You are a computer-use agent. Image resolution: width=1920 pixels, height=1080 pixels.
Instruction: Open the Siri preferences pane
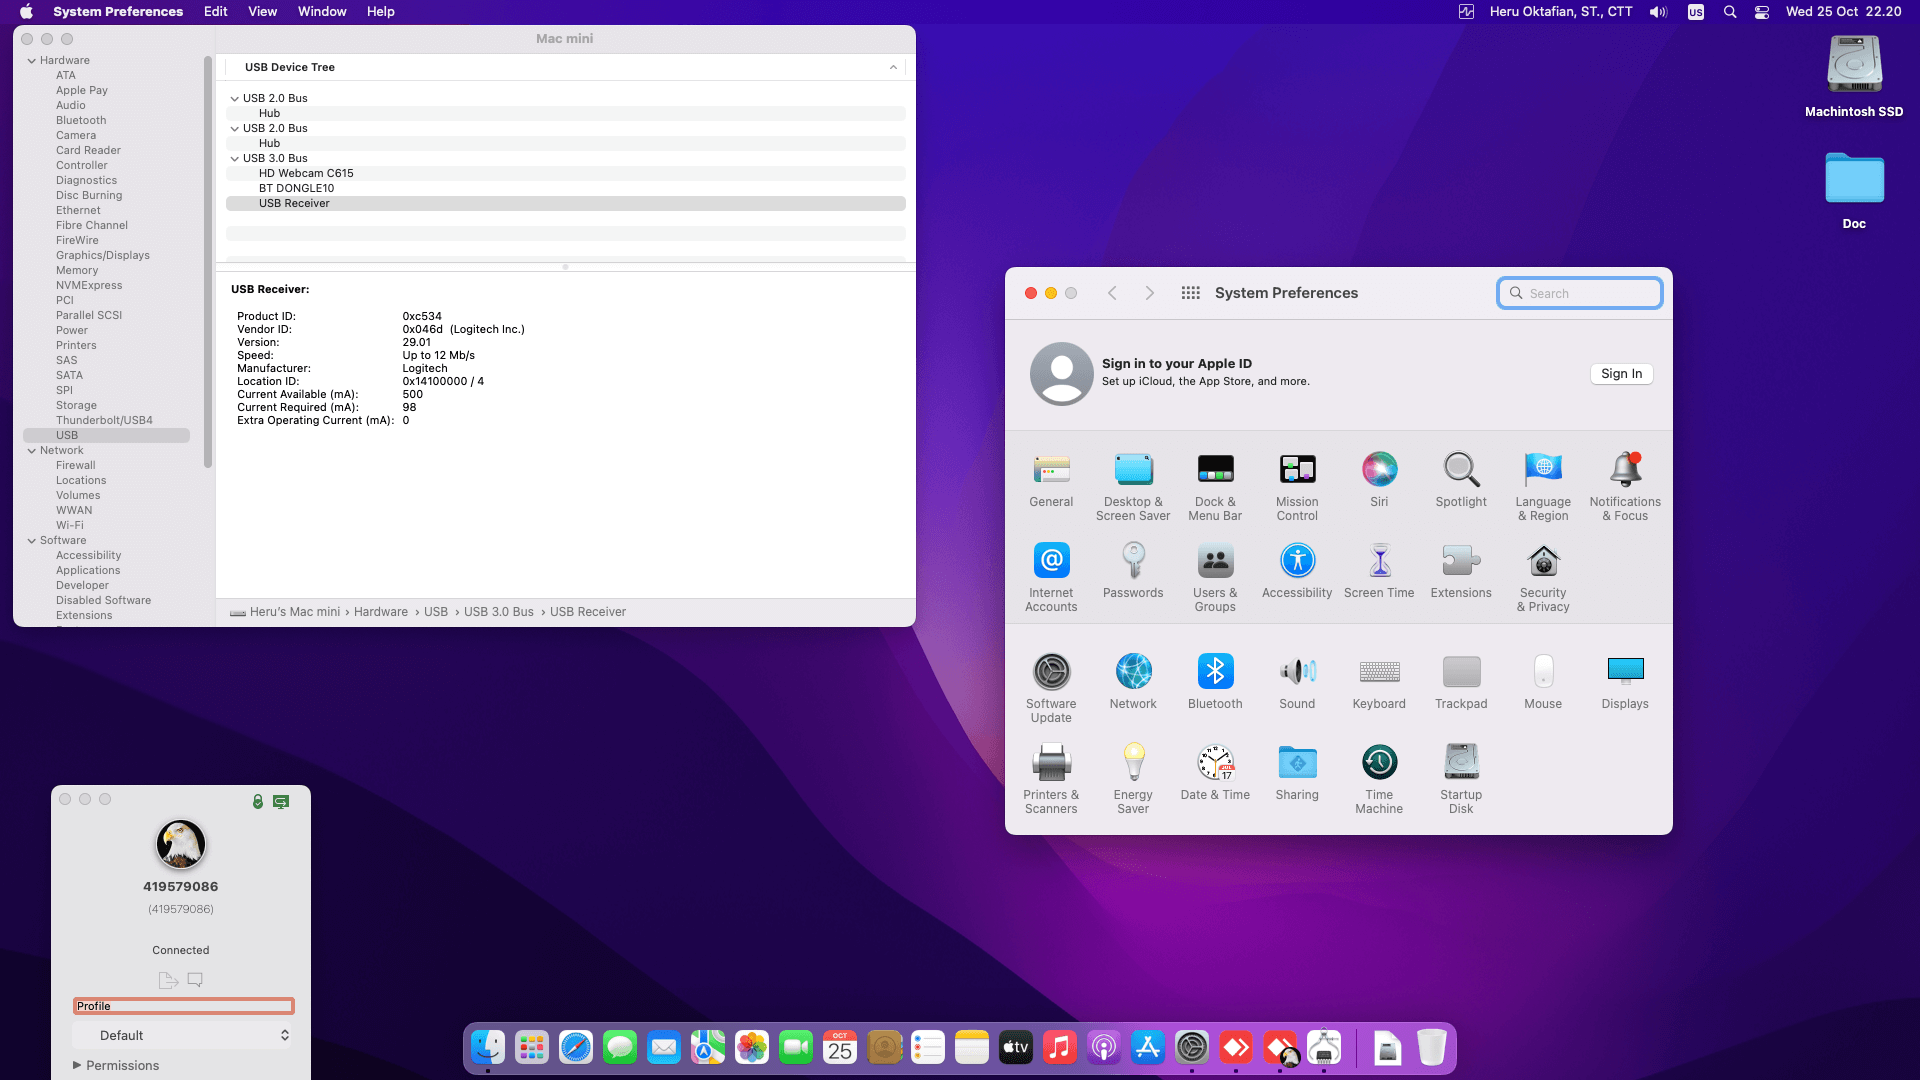(x=1379, y=480)
